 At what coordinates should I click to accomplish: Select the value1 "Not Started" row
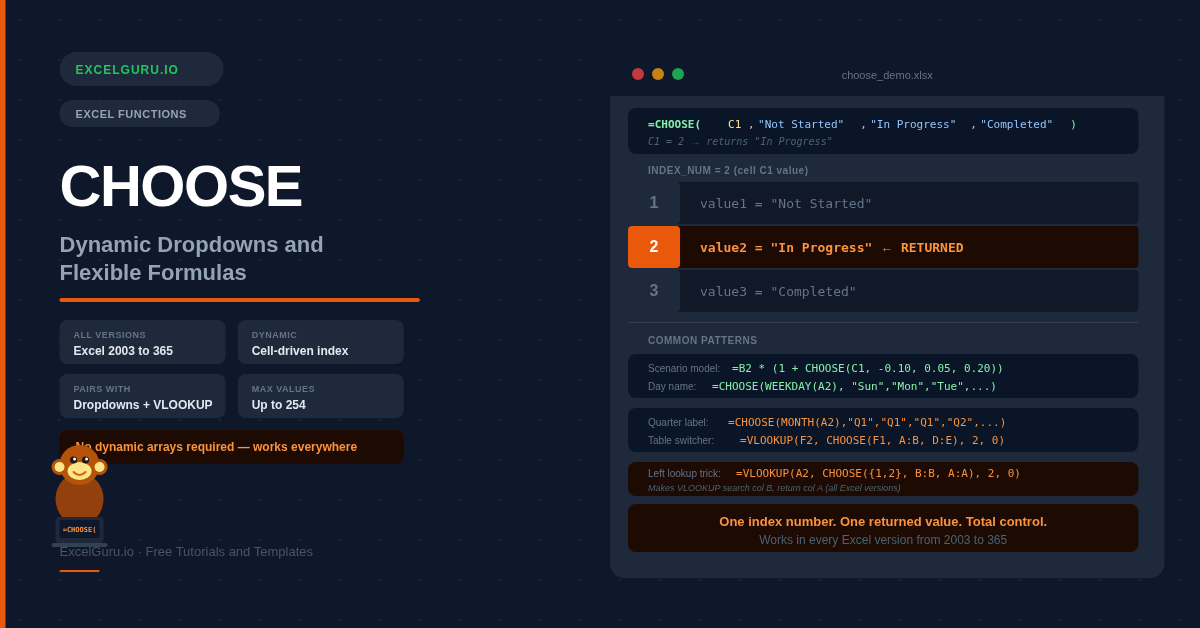(x=908, y=203)
